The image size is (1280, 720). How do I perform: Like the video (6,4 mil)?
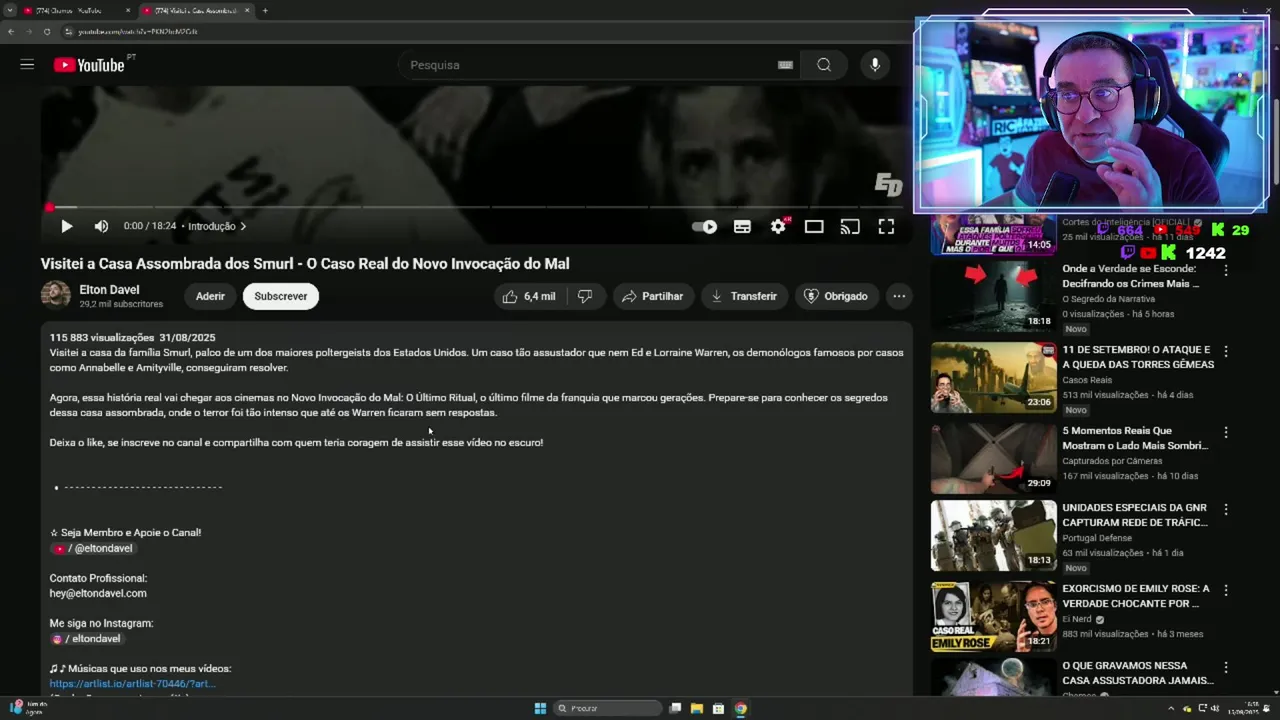click(x=529, y=296)
